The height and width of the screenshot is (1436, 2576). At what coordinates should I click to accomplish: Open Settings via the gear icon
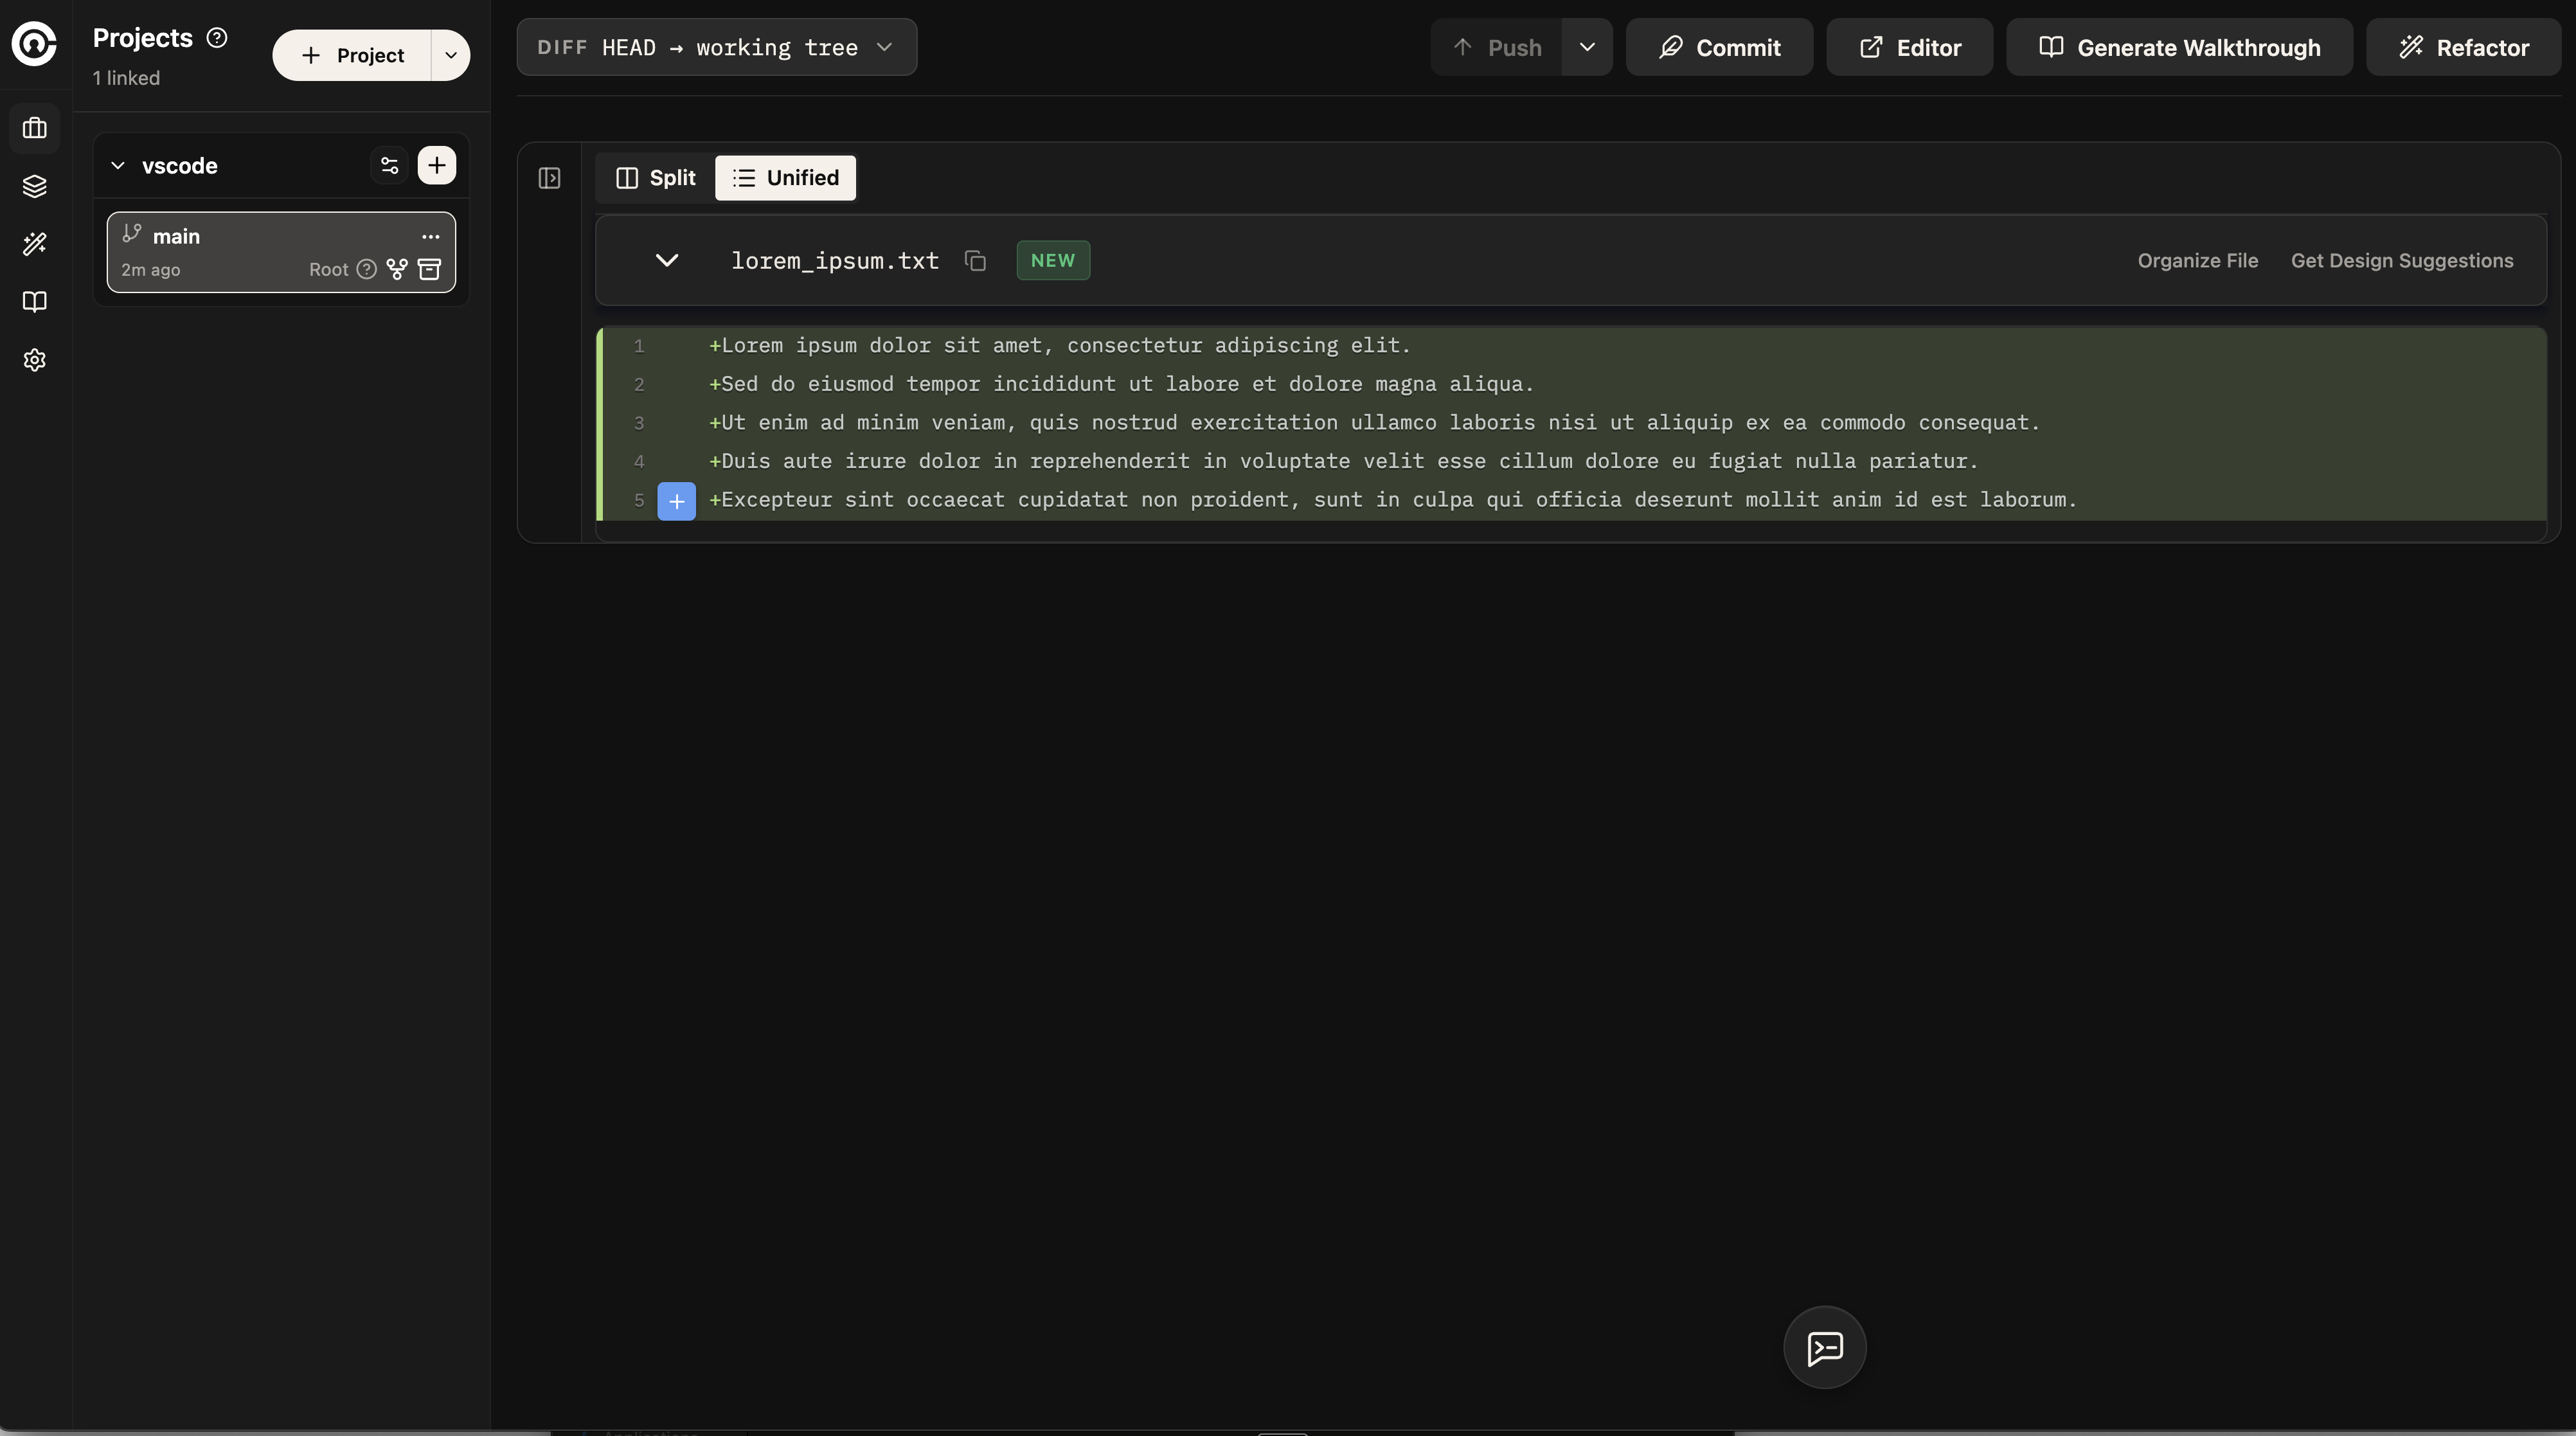[35, 359]
